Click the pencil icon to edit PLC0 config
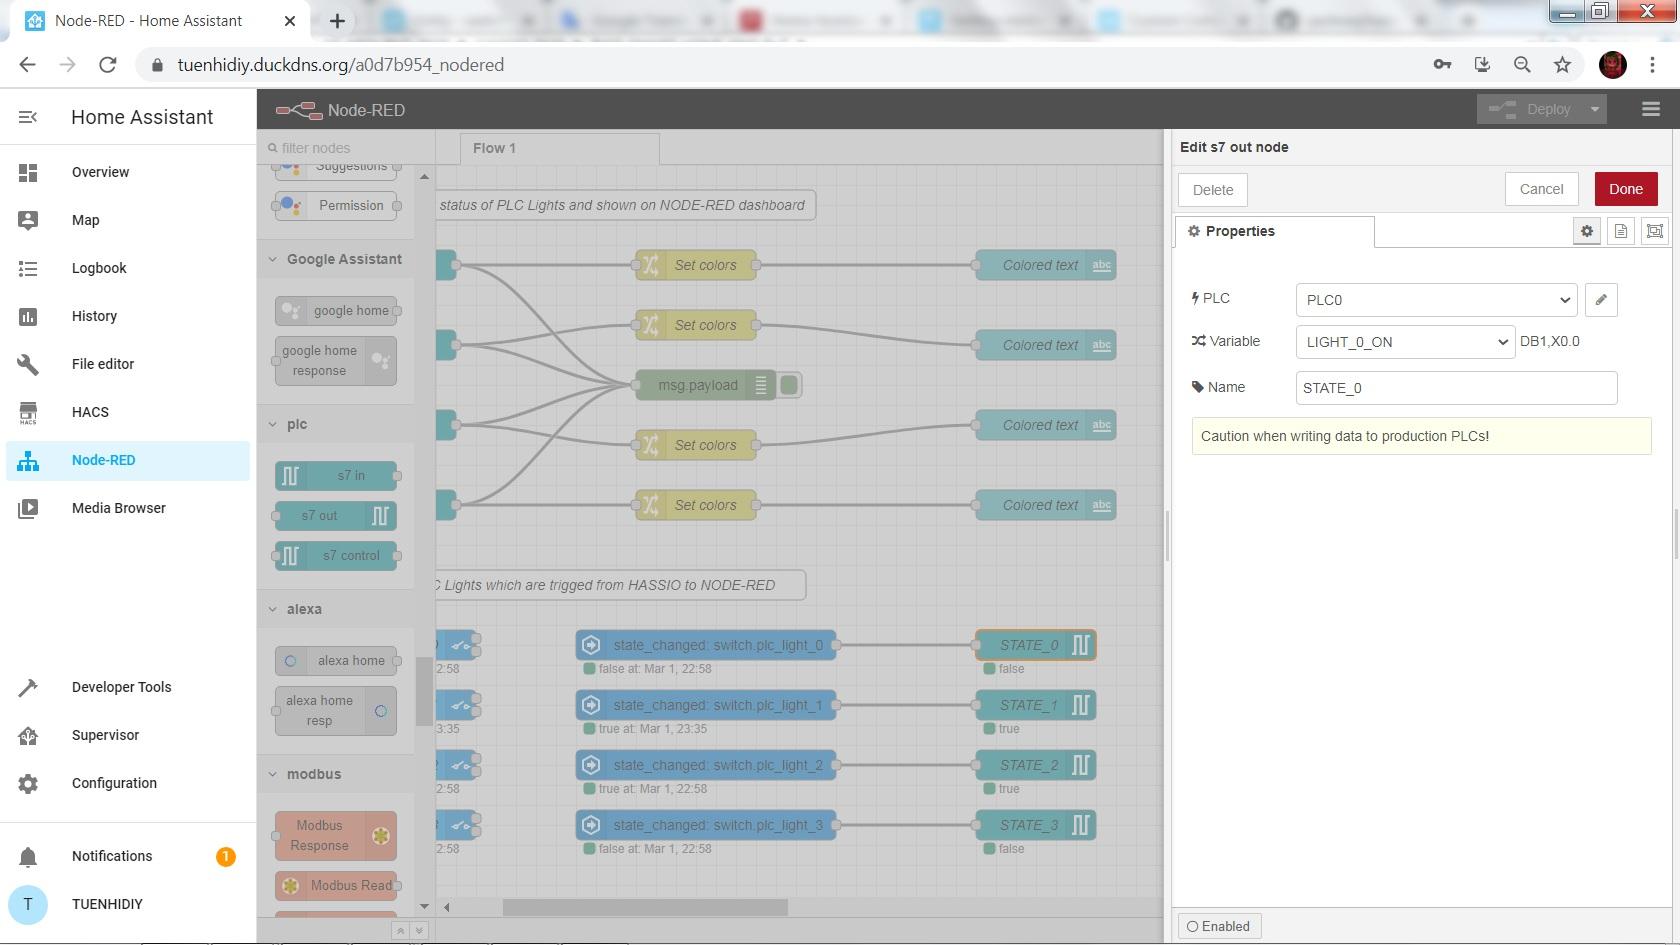This screenshot has height=945, width=1680. [x=1601, y=299]
